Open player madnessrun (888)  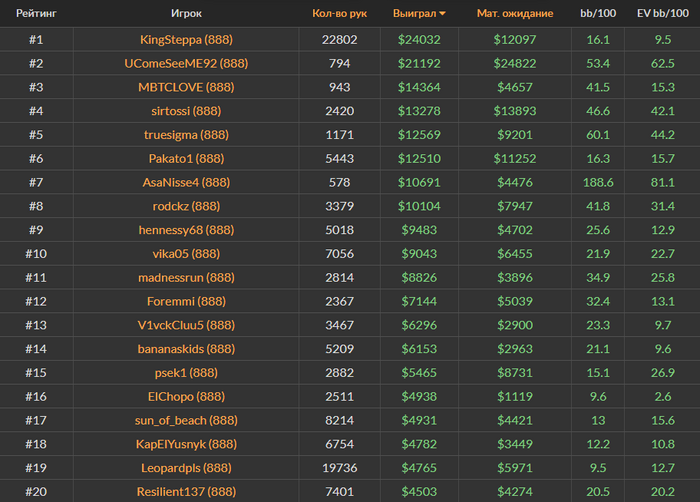(186, 277)
